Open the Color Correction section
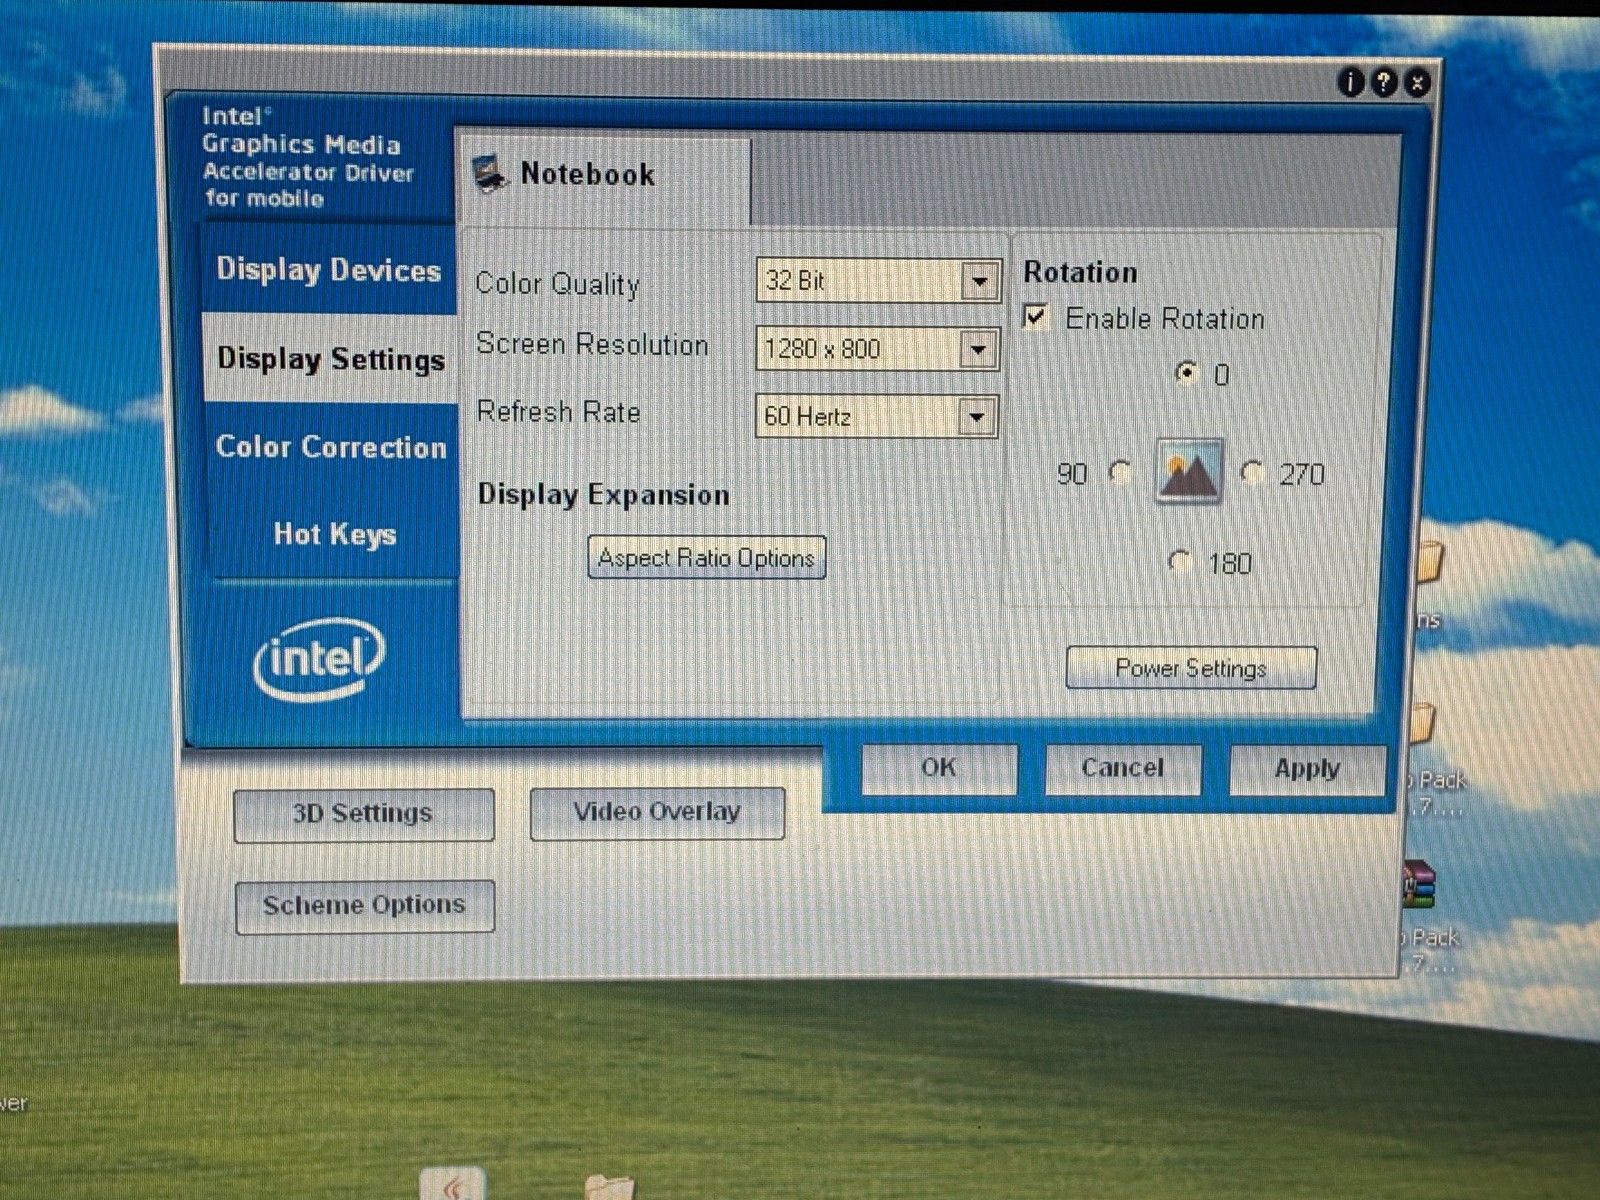Image resolution: width=1600 pixels, height=1200 pixels. point(331,446)
